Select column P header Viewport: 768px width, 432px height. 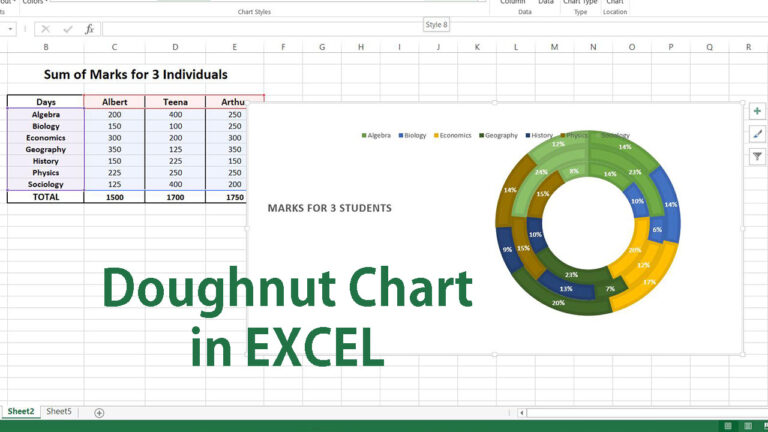[x=671, y=47]
